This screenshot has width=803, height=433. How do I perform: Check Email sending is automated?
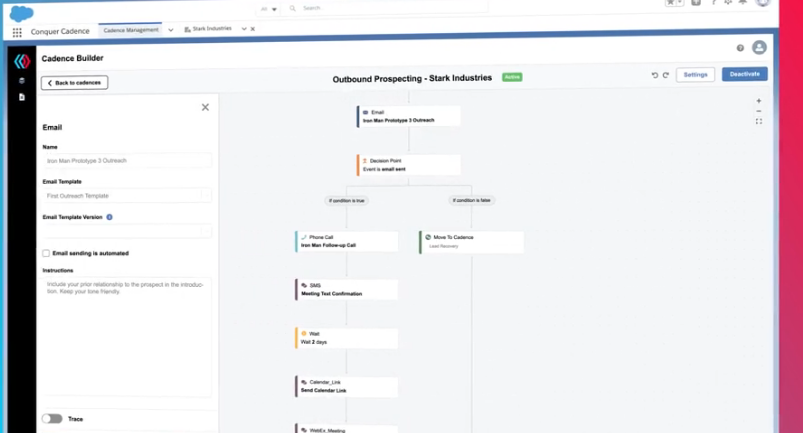tap(46, 254)
